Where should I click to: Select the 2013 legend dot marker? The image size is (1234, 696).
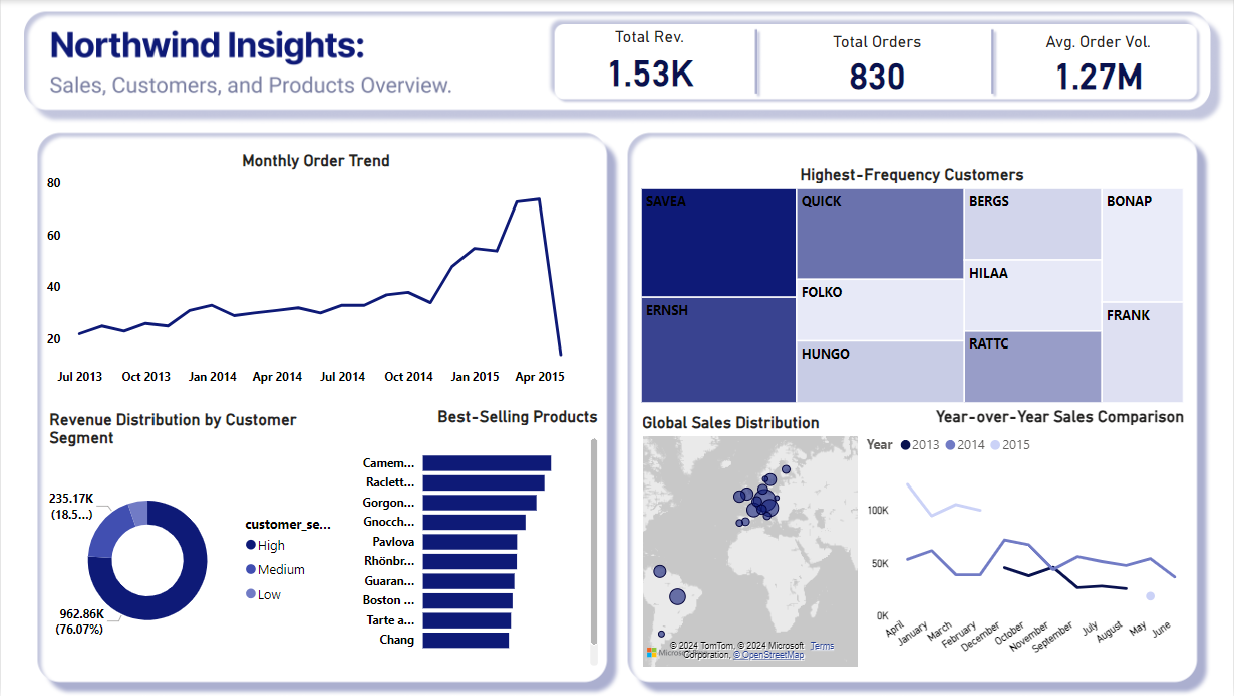click(905, 444)
